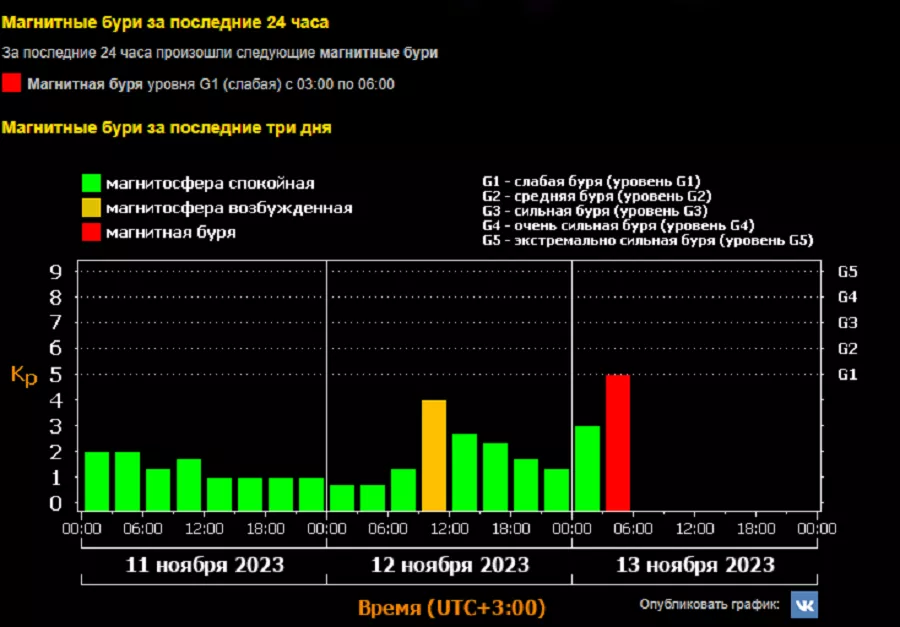The width and height of the screenshot is (900, 627).
Task: Click the red legend square beside 'магнитная буря'
Action: click(92, 232)
